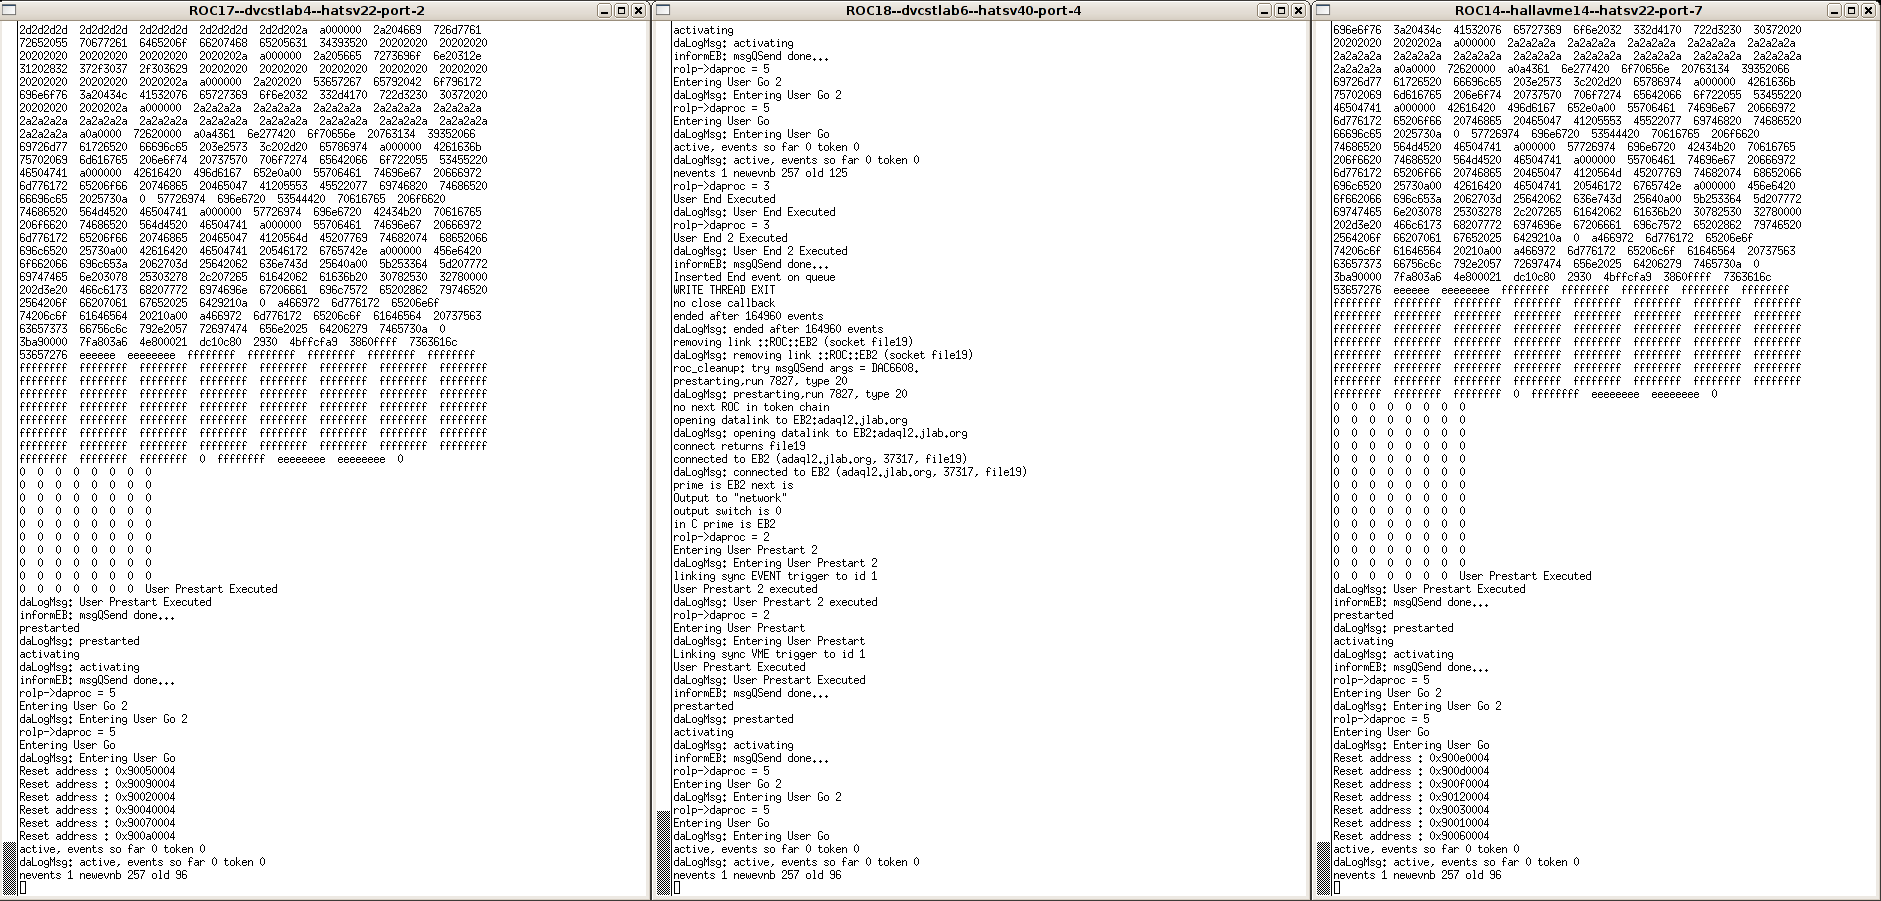Click the line 'Reset address : 0x90040004'
This screenshot has height=901, width=1881.
pyautogui.click(x=97, y=810)
